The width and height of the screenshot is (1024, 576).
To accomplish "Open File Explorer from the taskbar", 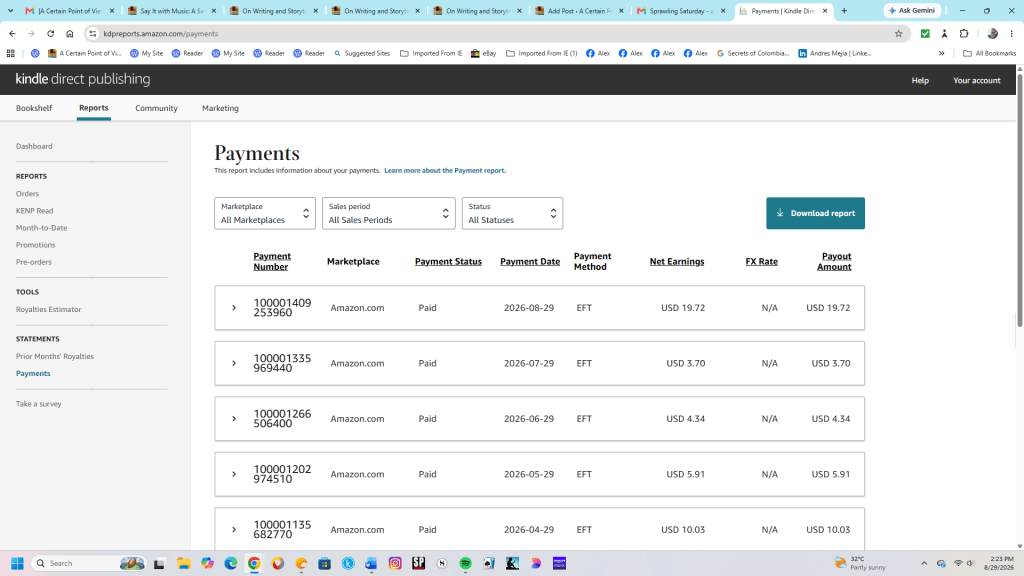I will [x=184, y=563].
